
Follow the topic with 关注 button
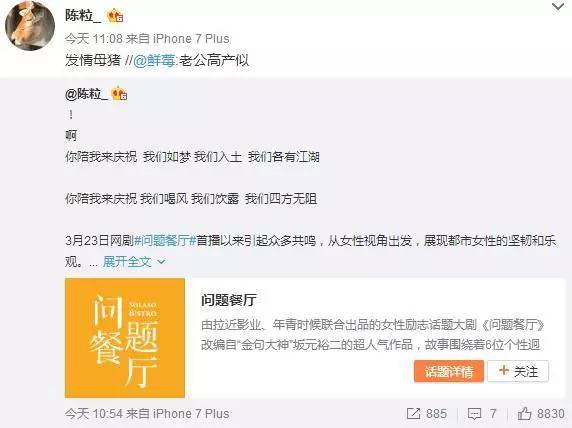point(518,371)
